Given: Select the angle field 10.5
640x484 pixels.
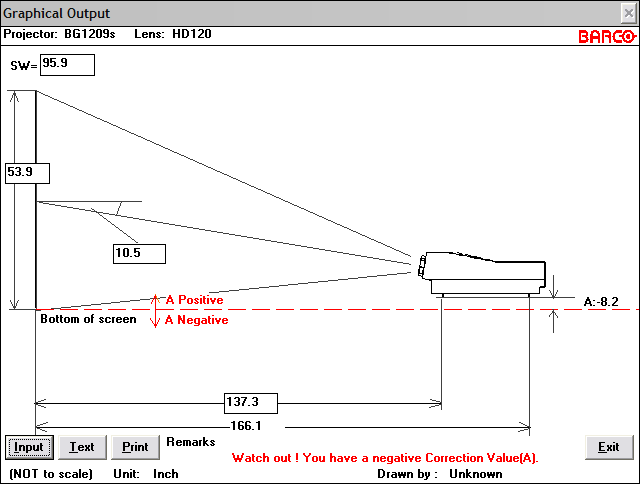Looking at the screenshot, I should coord(139,254).
